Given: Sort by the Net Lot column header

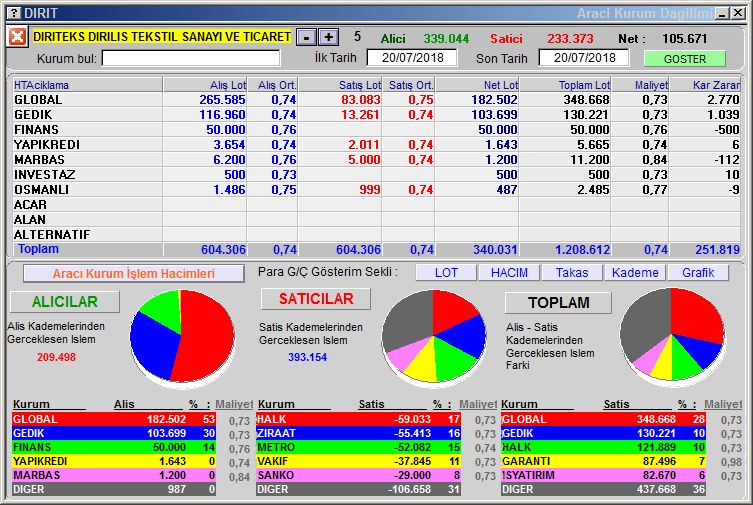Looking at the screenshot, I should 477,85.
